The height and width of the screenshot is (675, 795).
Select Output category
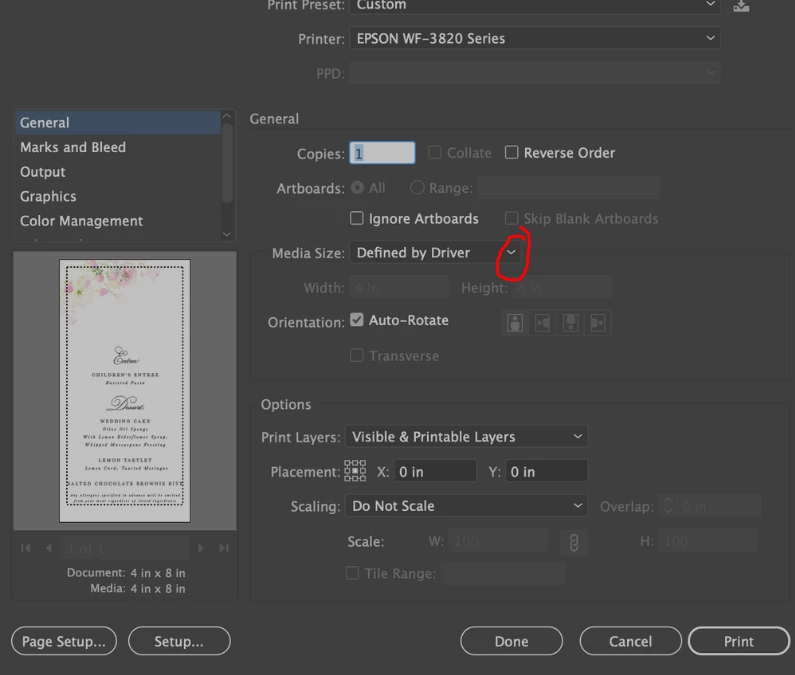click(x=119, y=172)
